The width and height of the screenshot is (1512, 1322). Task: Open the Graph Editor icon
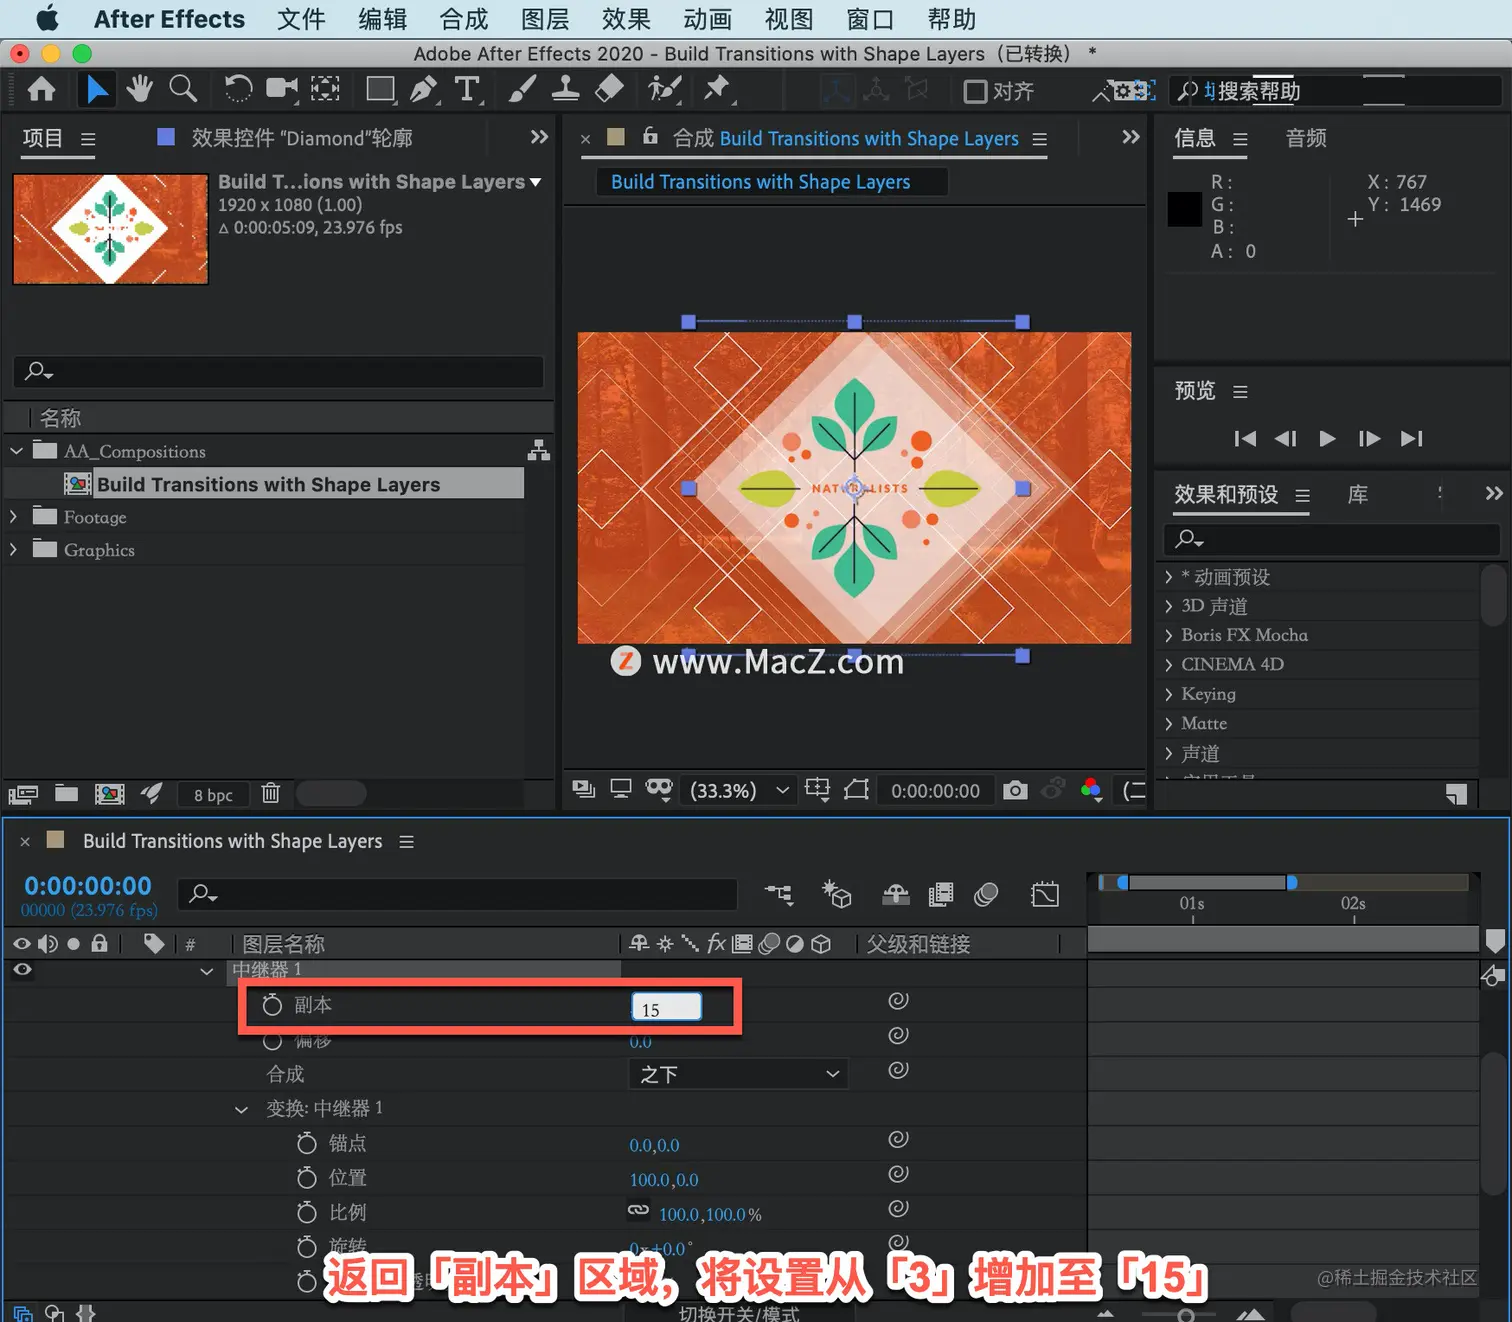tap(1045, 894)
